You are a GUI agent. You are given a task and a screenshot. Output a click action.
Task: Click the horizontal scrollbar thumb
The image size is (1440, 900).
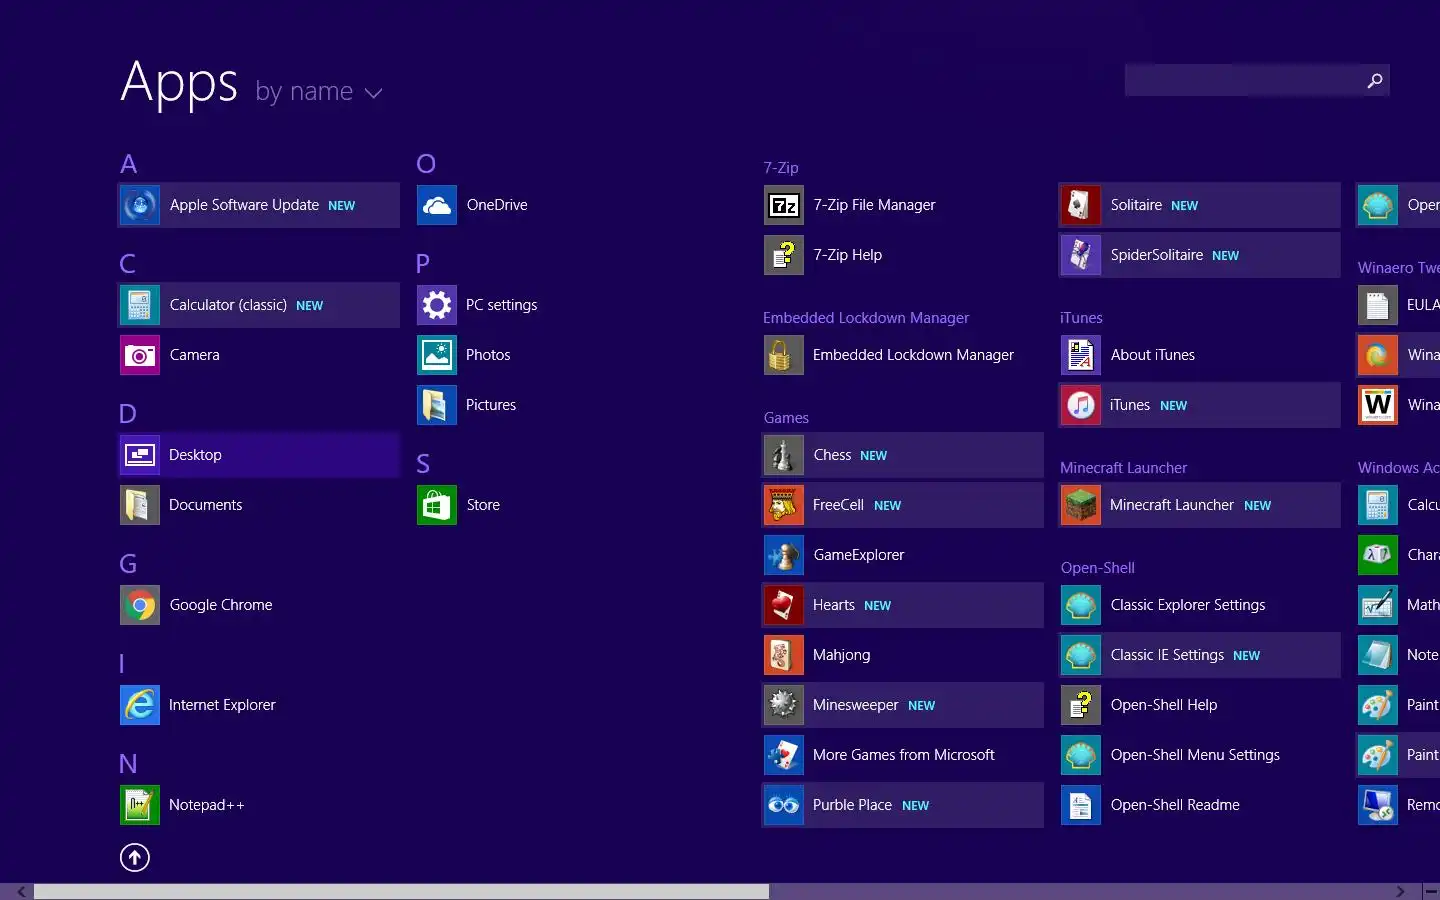point(401,892)
